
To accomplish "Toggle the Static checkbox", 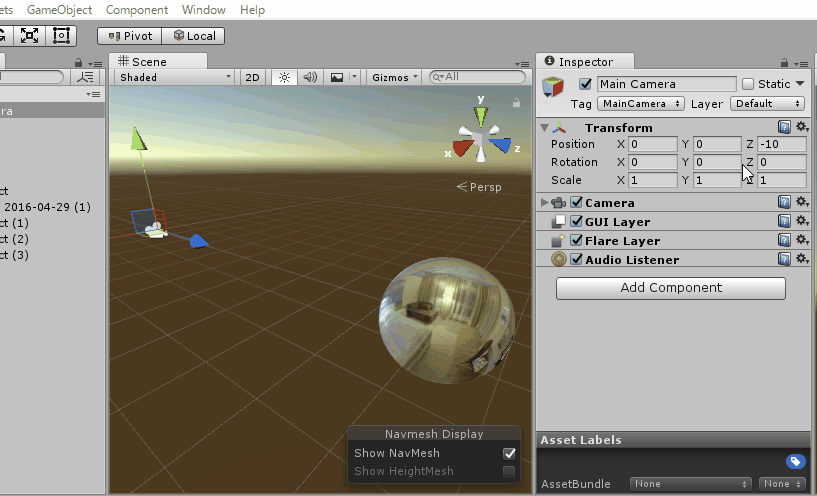I will tap(748, 84).
